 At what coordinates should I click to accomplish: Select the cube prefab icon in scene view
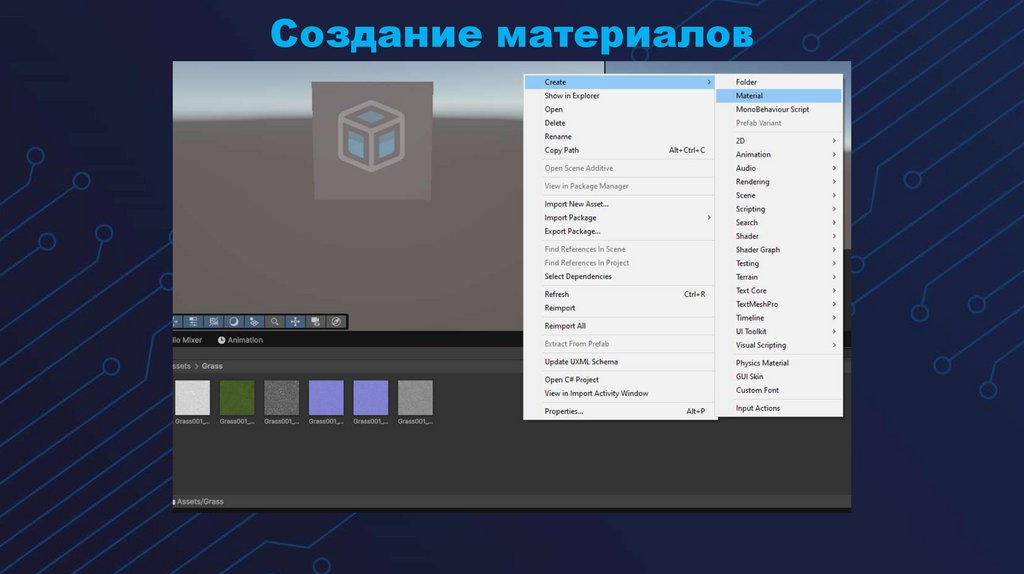point(371,136)
